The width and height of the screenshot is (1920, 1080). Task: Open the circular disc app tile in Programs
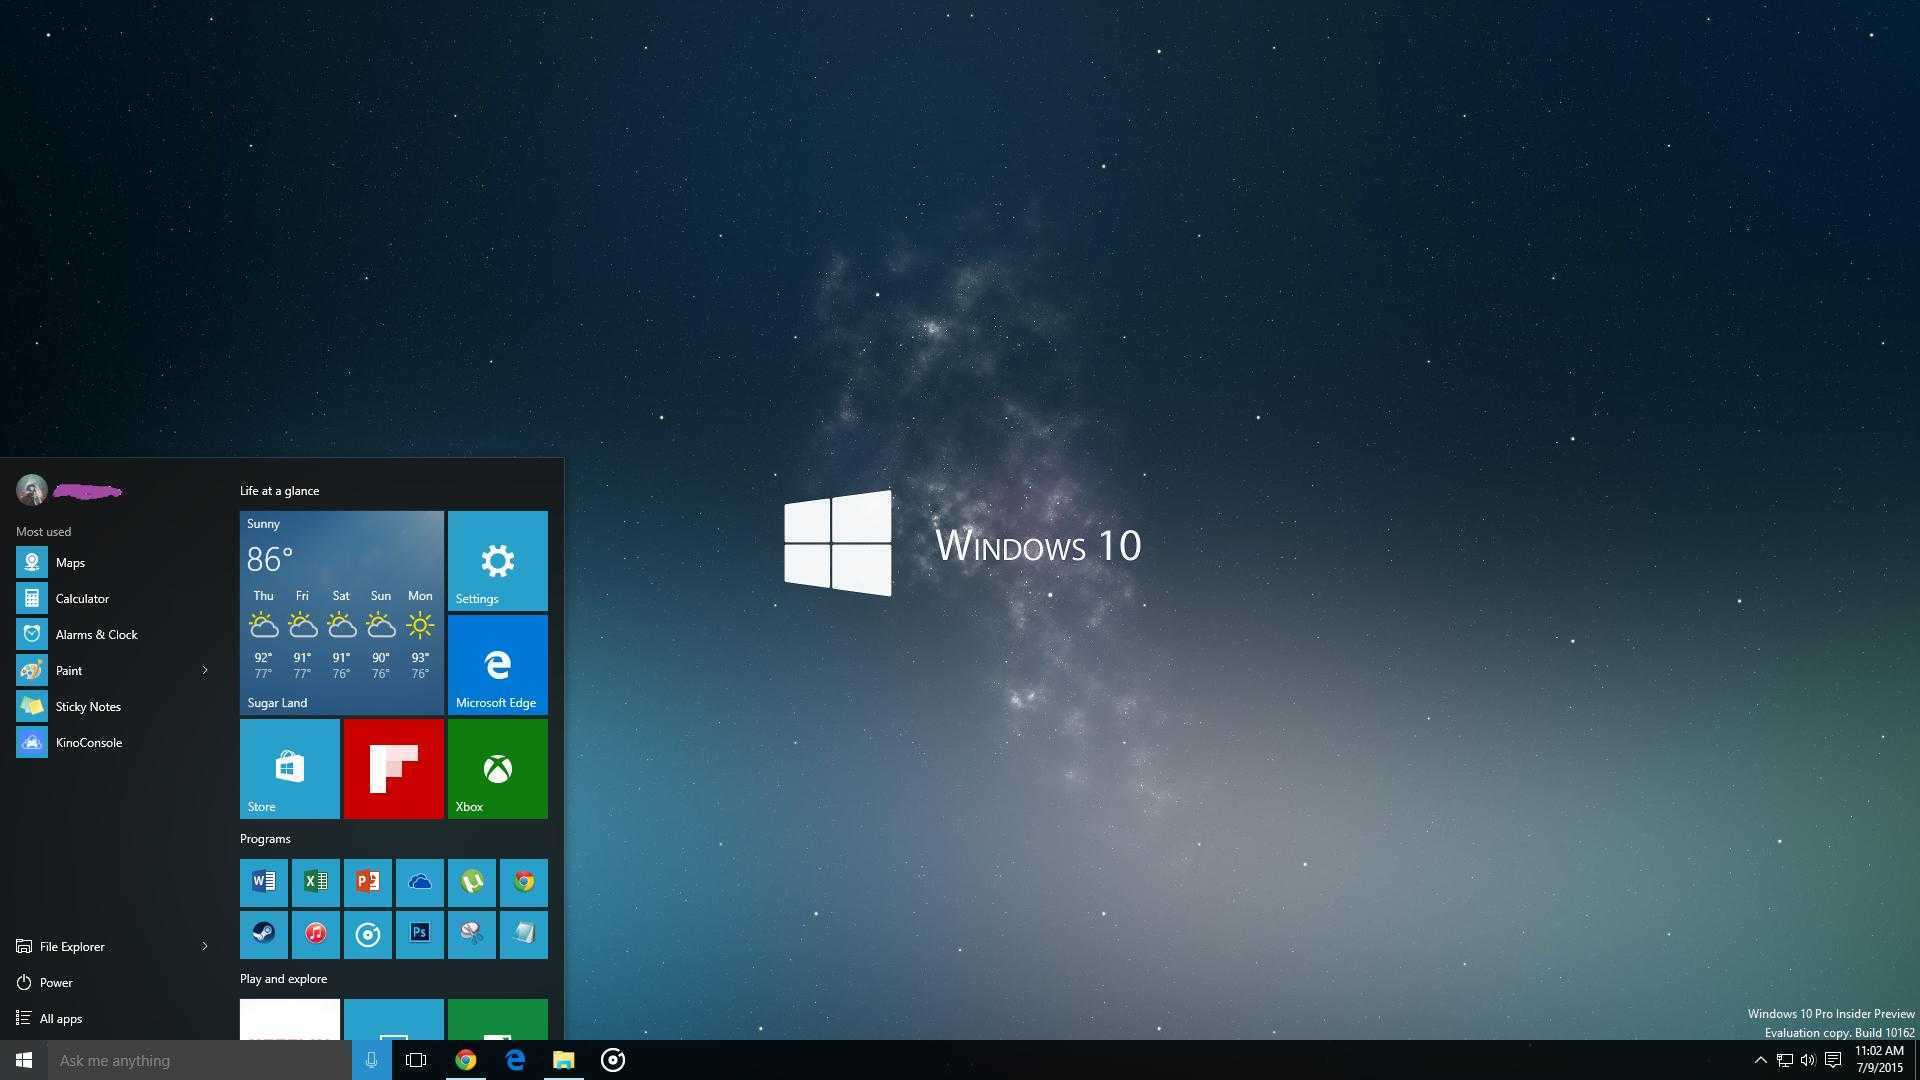[x=368, y=934]
